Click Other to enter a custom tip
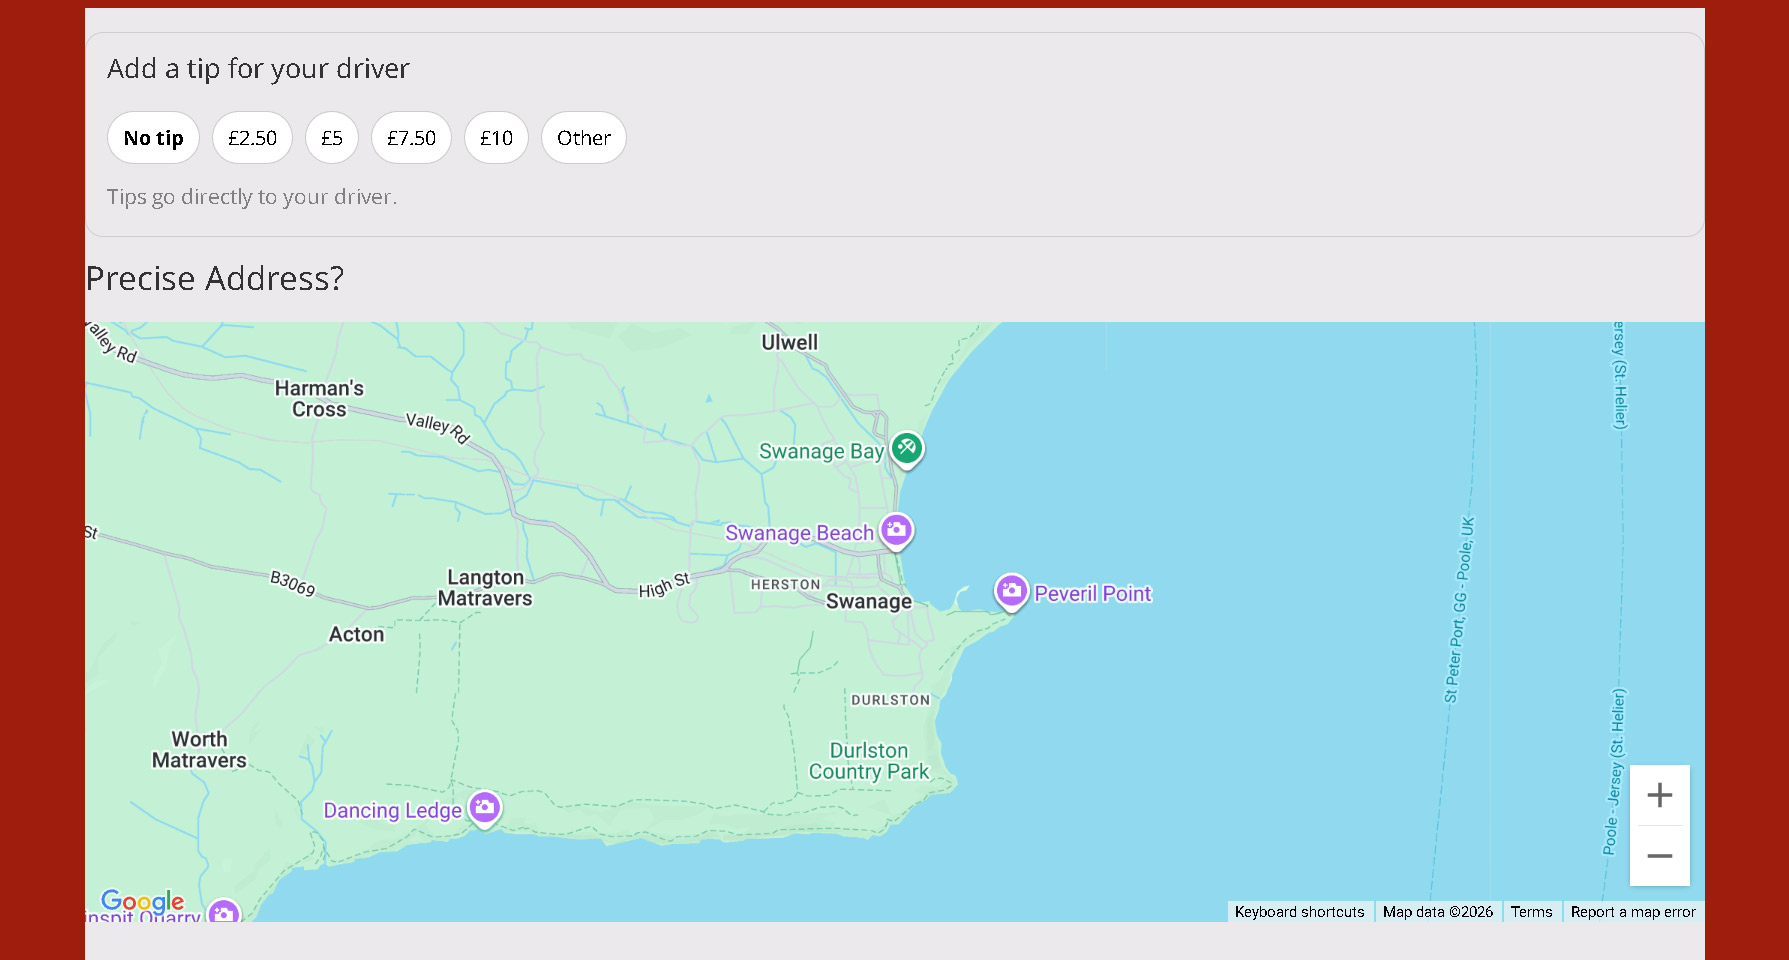This screenshot has width=1789, height=960. tap(583, 137)
